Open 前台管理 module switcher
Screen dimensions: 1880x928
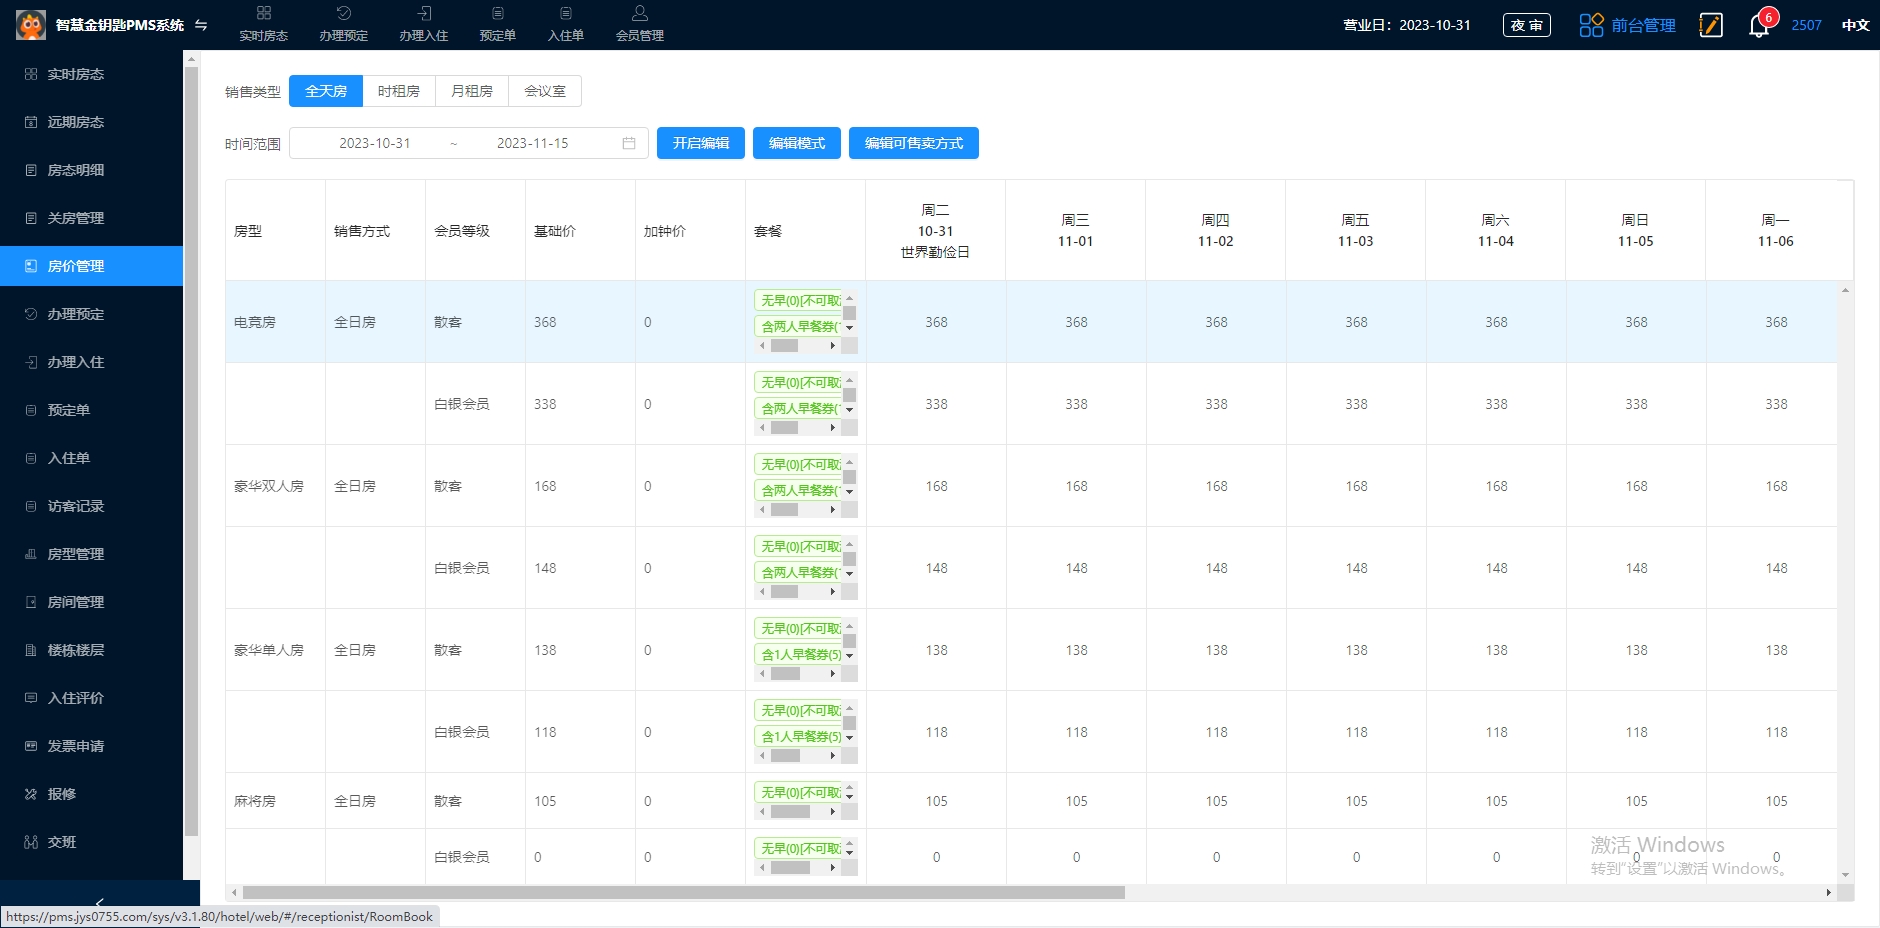pos(1627,25)
